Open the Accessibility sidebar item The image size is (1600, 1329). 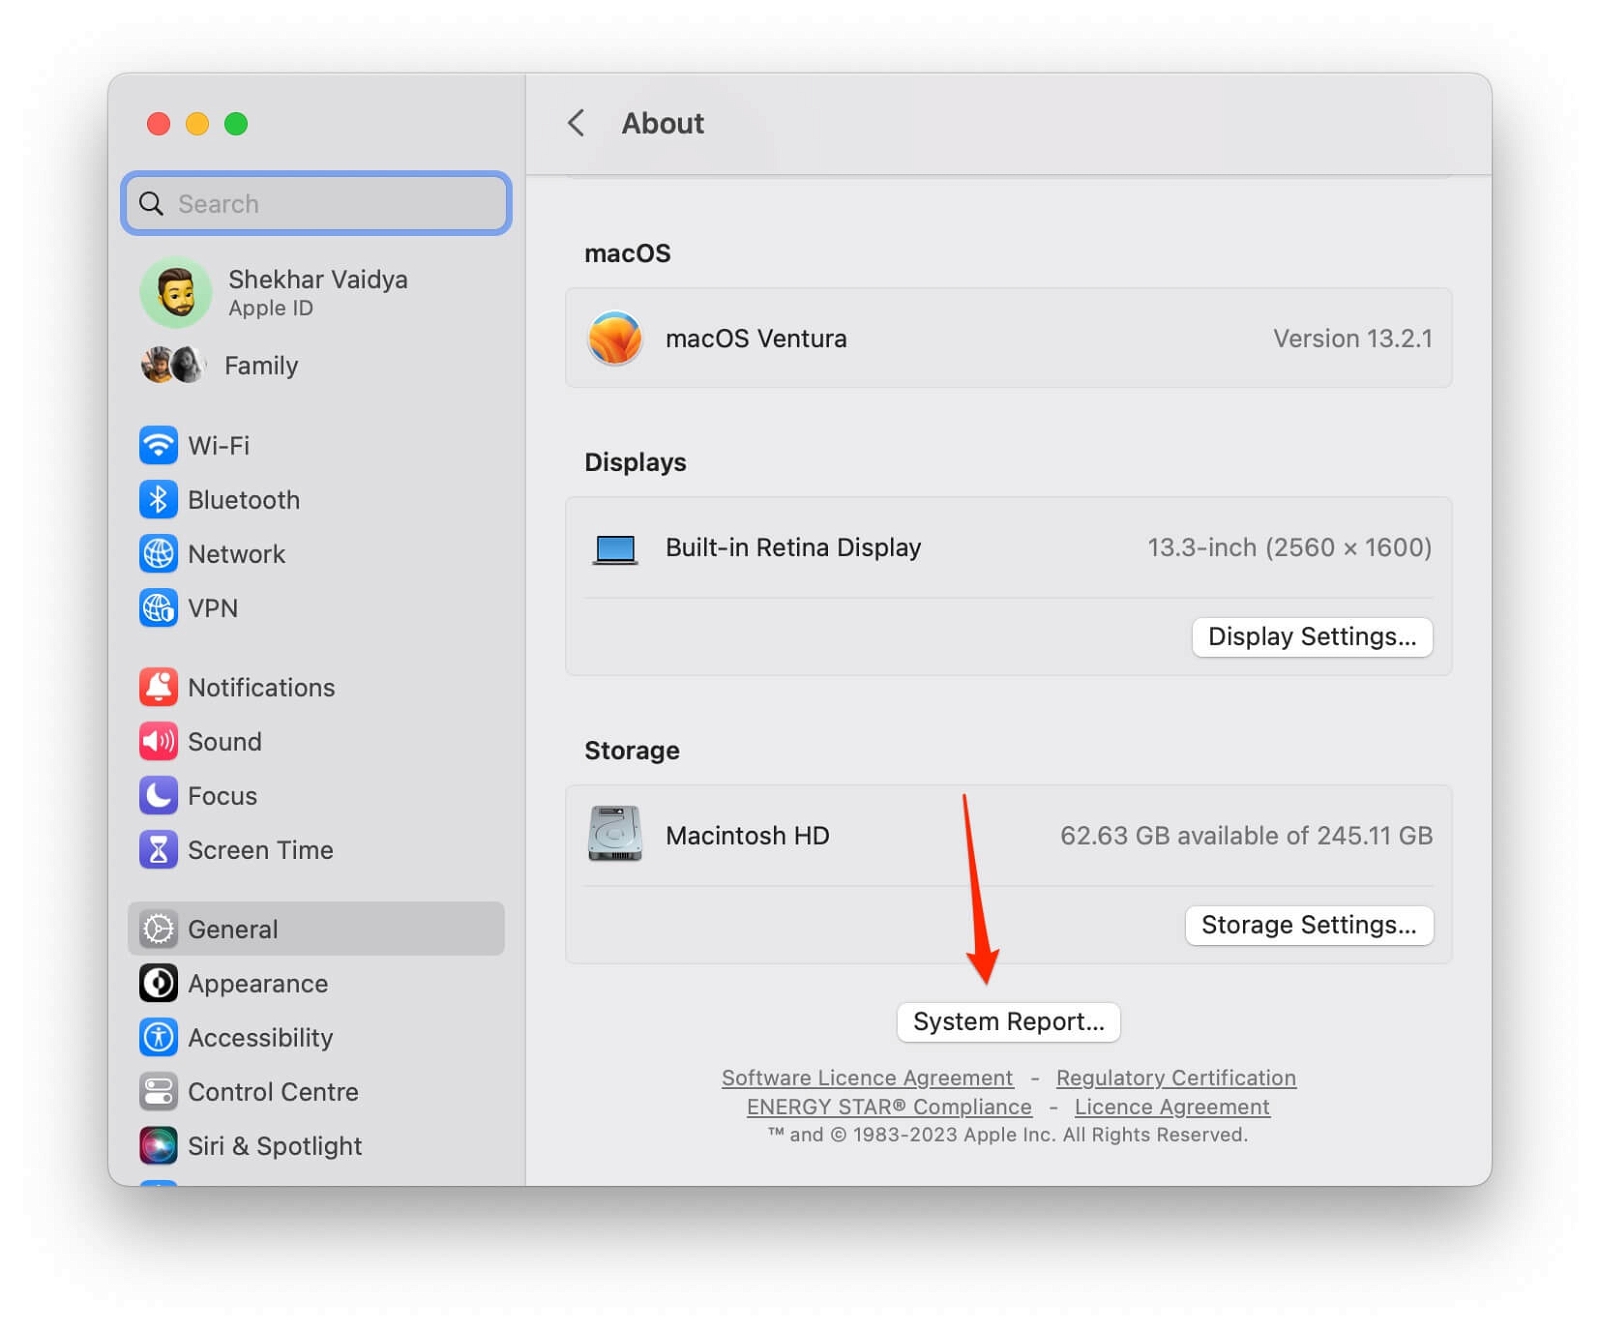coord(260,1037)
